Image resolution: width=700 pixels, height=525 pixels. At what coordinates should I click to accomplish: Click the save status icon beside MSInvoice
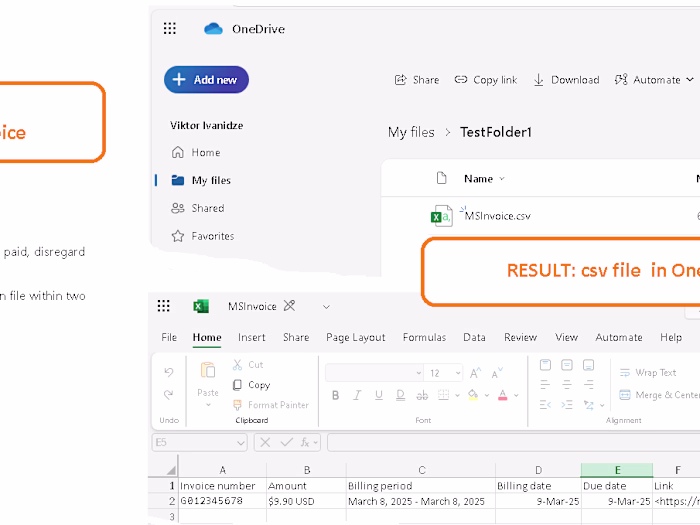[x=290, y=306]
